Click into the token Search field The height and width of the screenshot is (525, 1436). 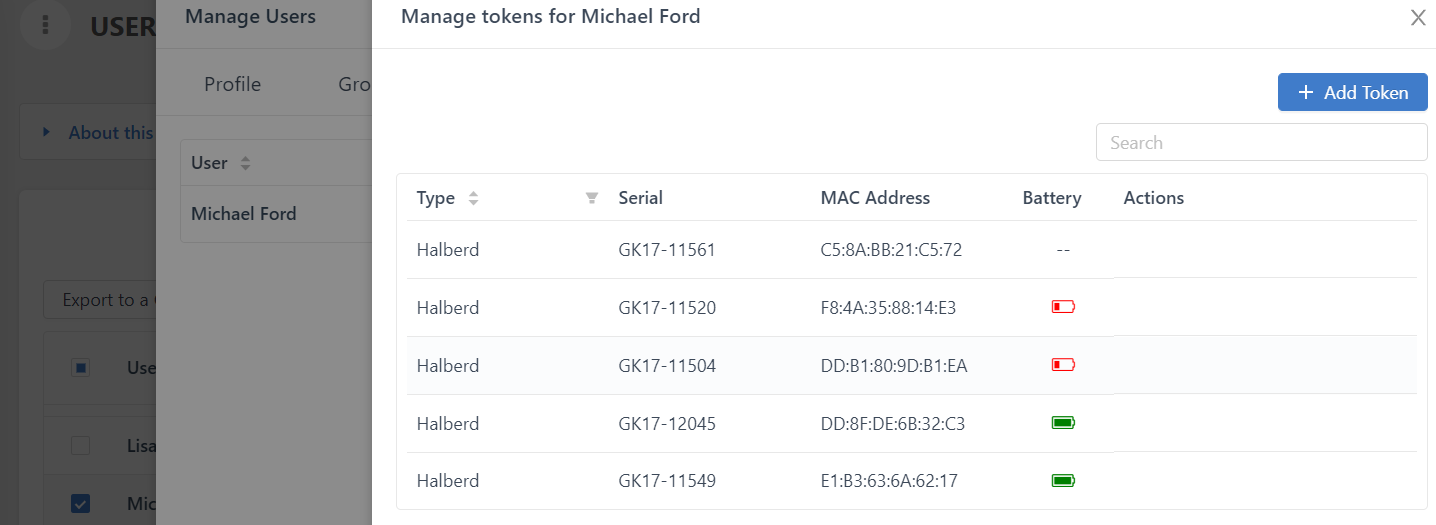tap(1261, 142)
